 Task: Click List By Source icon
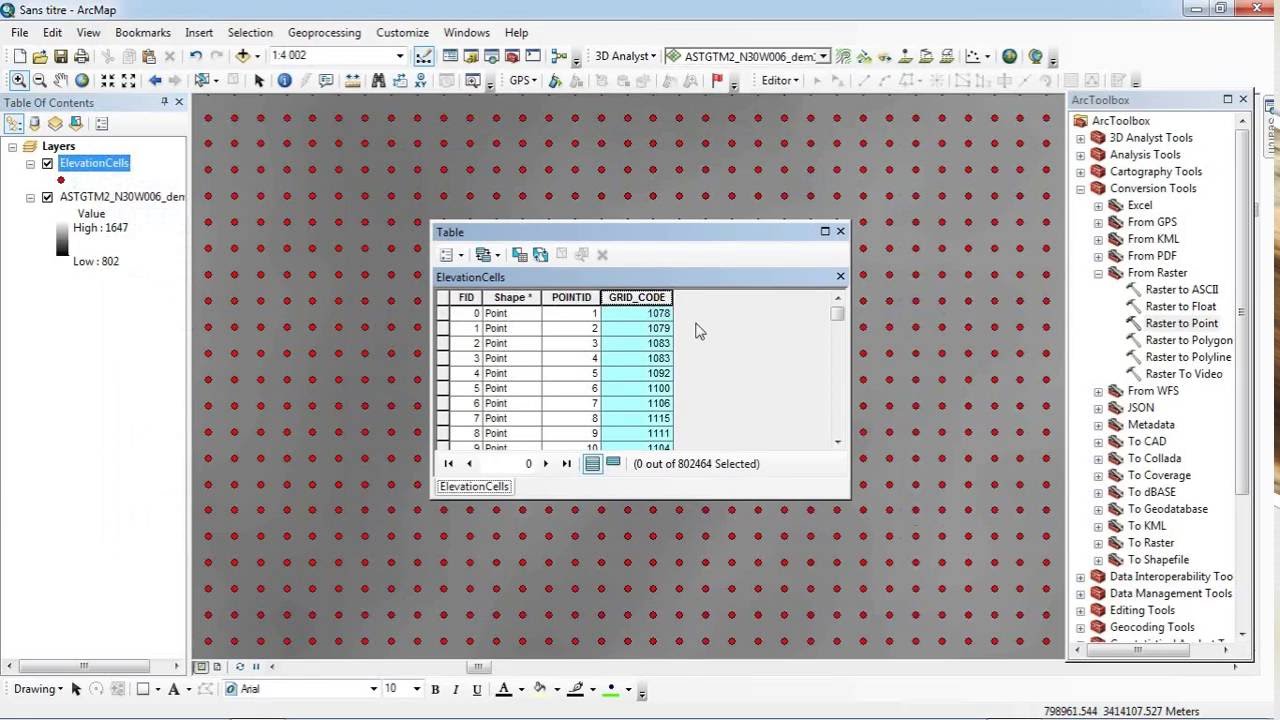pos(35,124)
